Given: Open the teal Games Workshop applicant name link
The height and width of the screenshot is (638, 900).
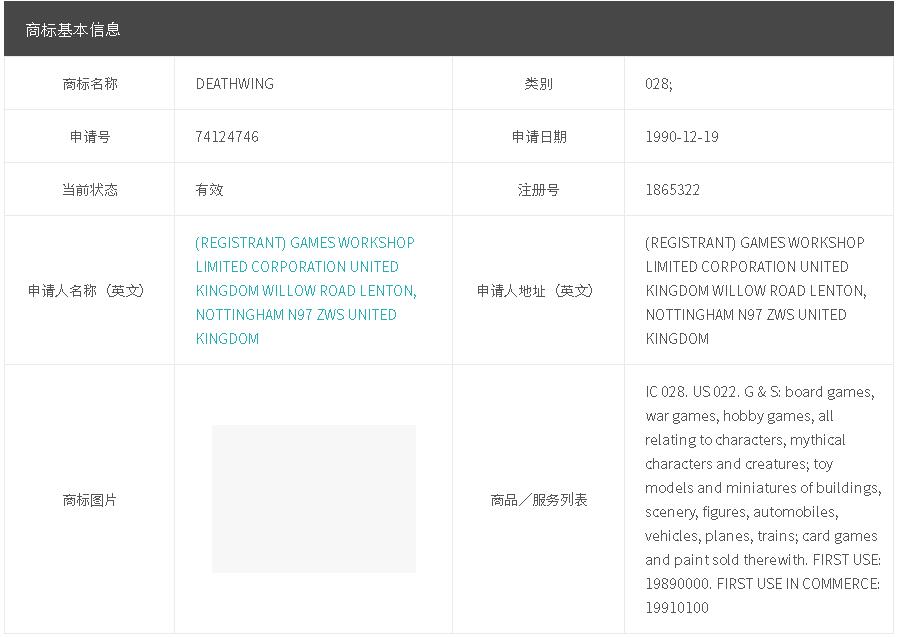Looking at the screenshot, I should (305, 290).
